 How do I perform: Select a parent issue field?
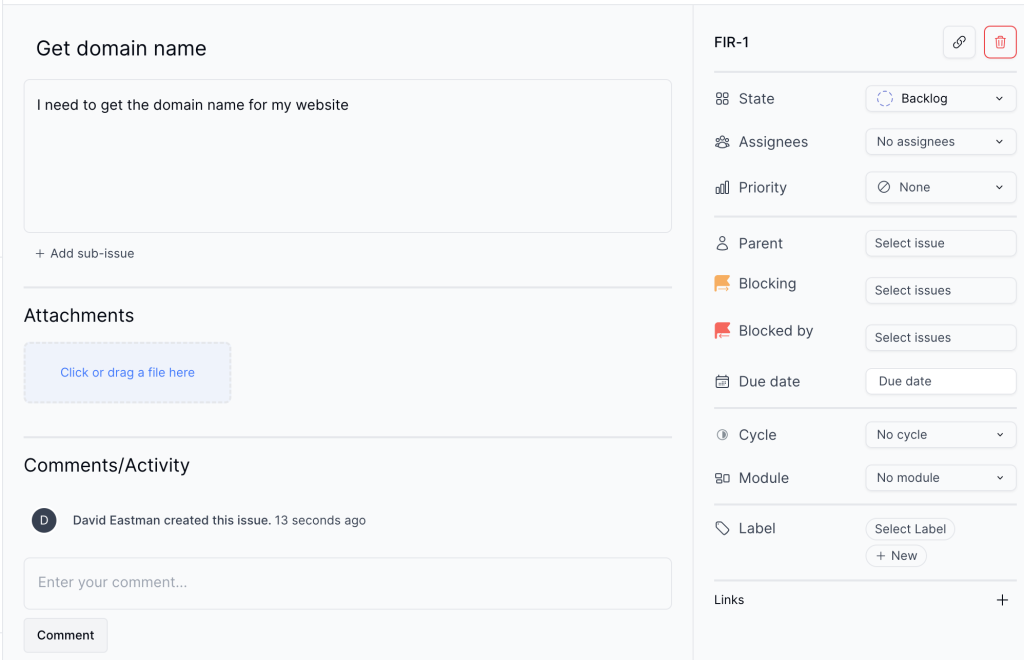pyautogui.click(x=940, y=244)
